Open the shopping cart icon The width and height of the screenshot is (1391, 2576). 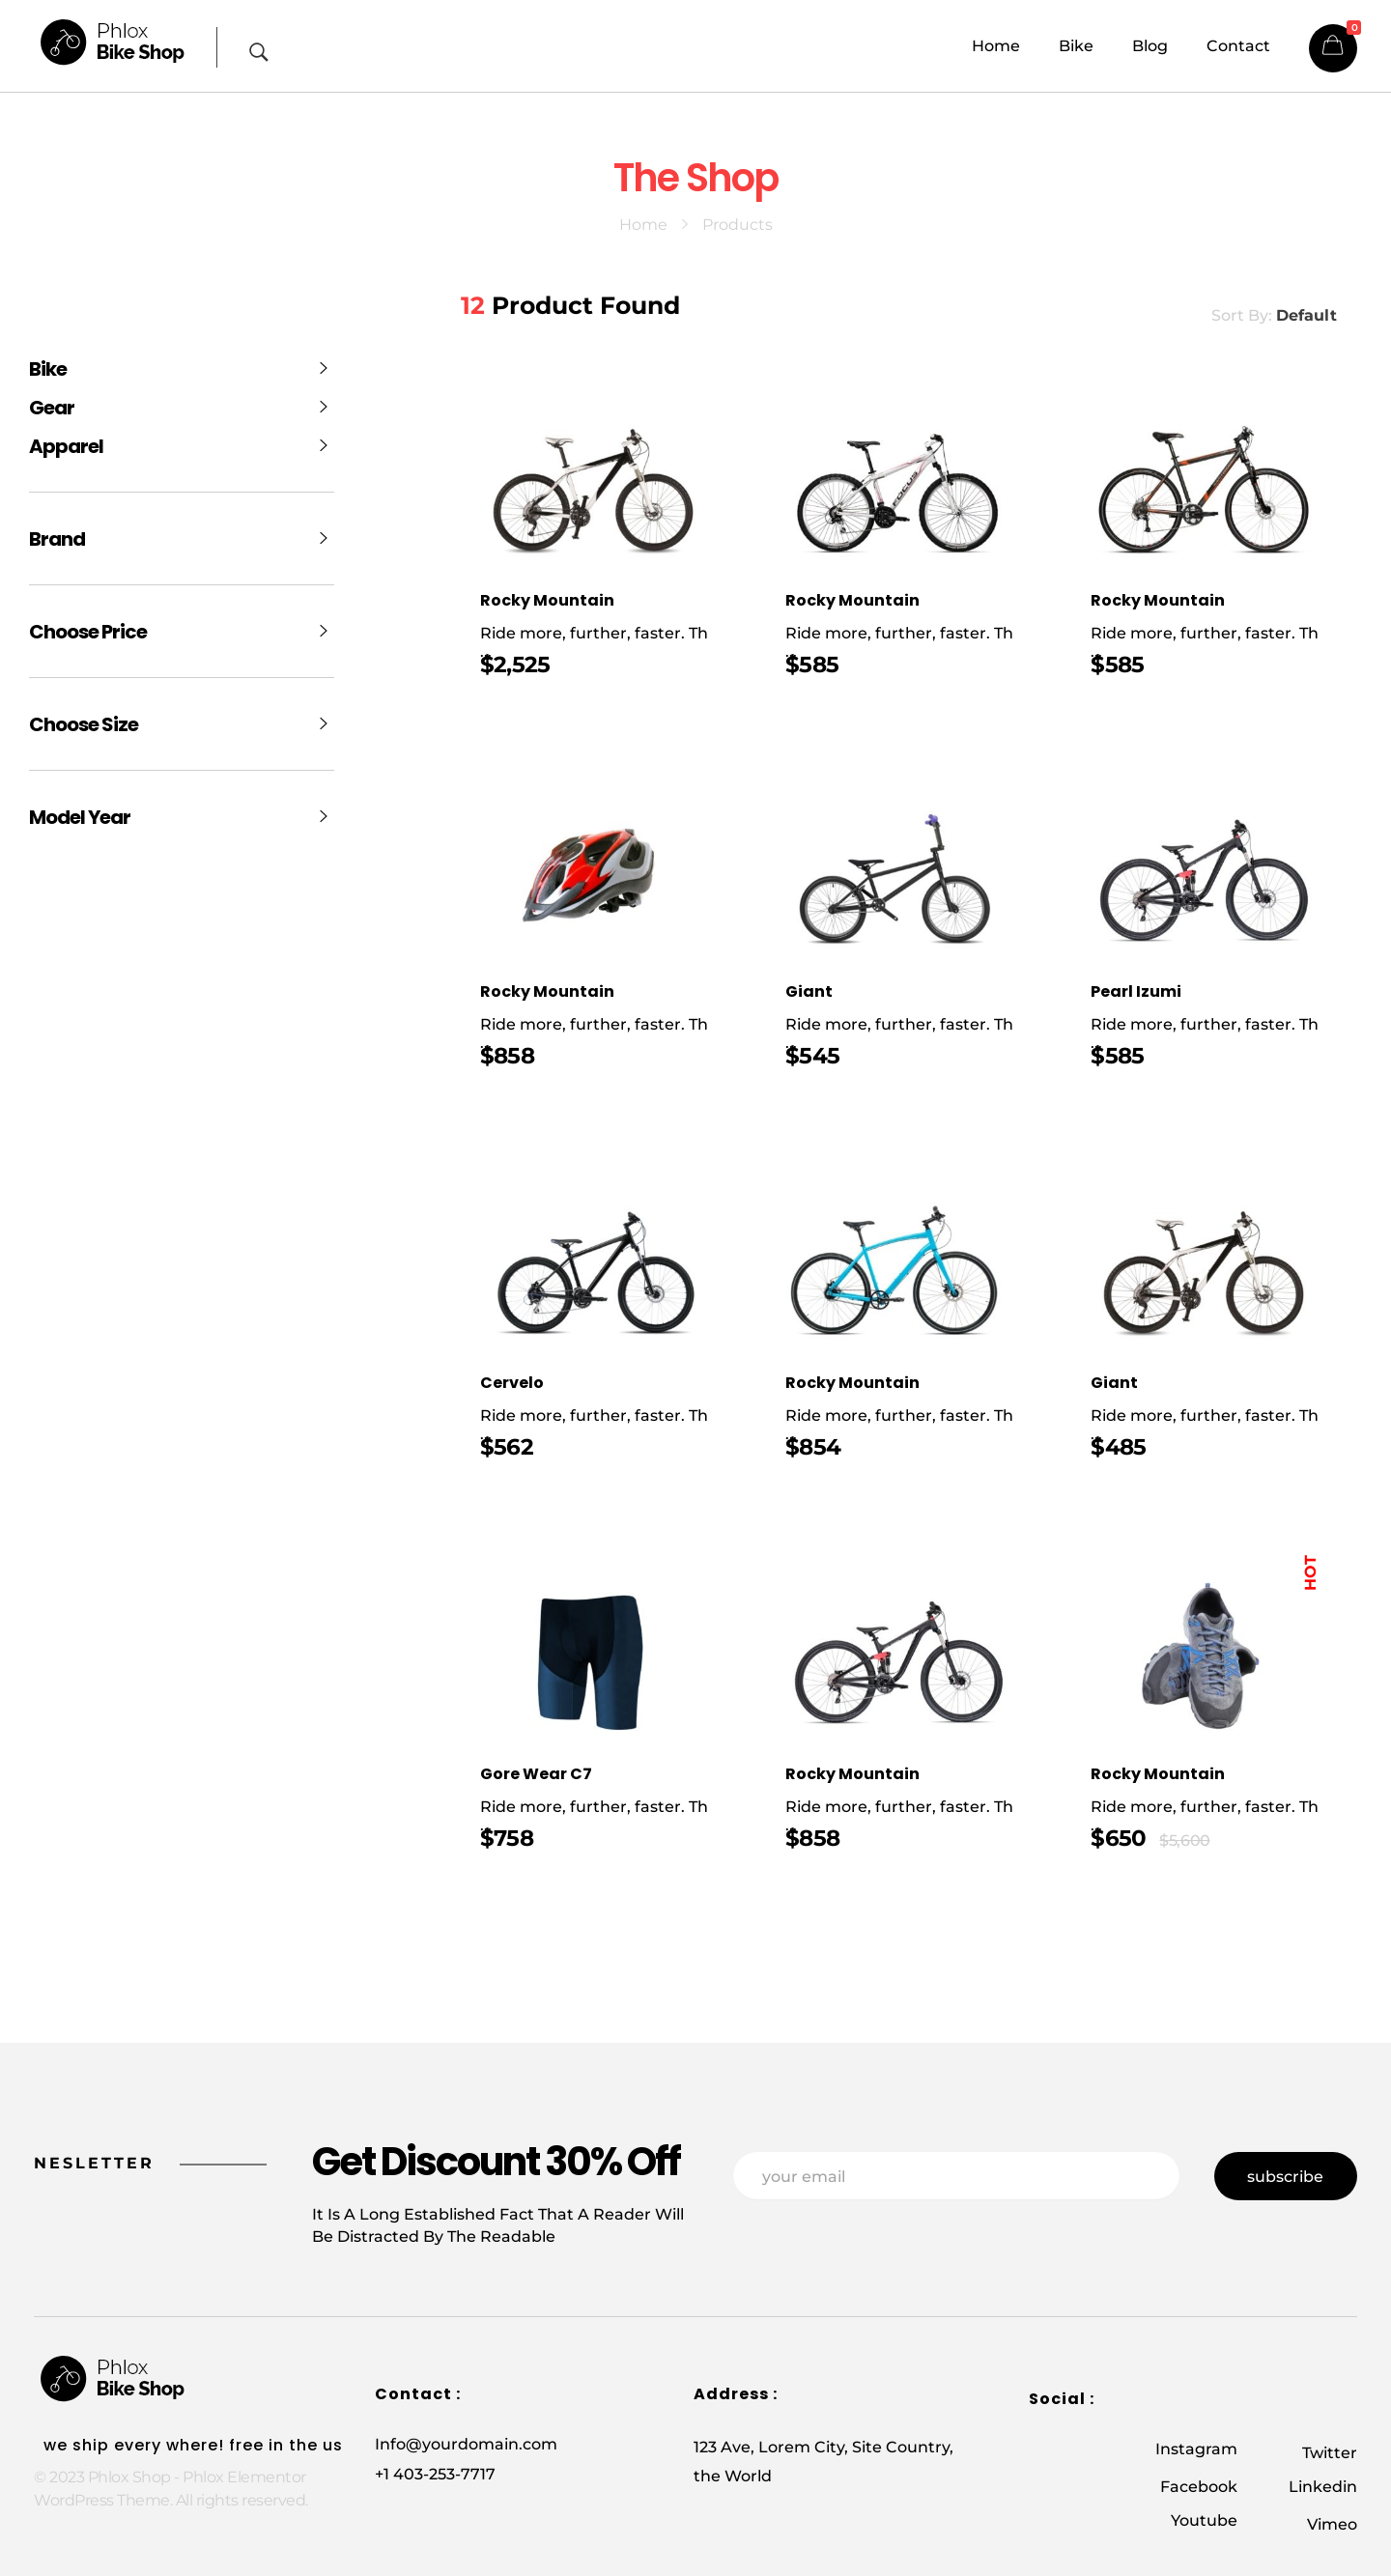(x=1332, y=47)
